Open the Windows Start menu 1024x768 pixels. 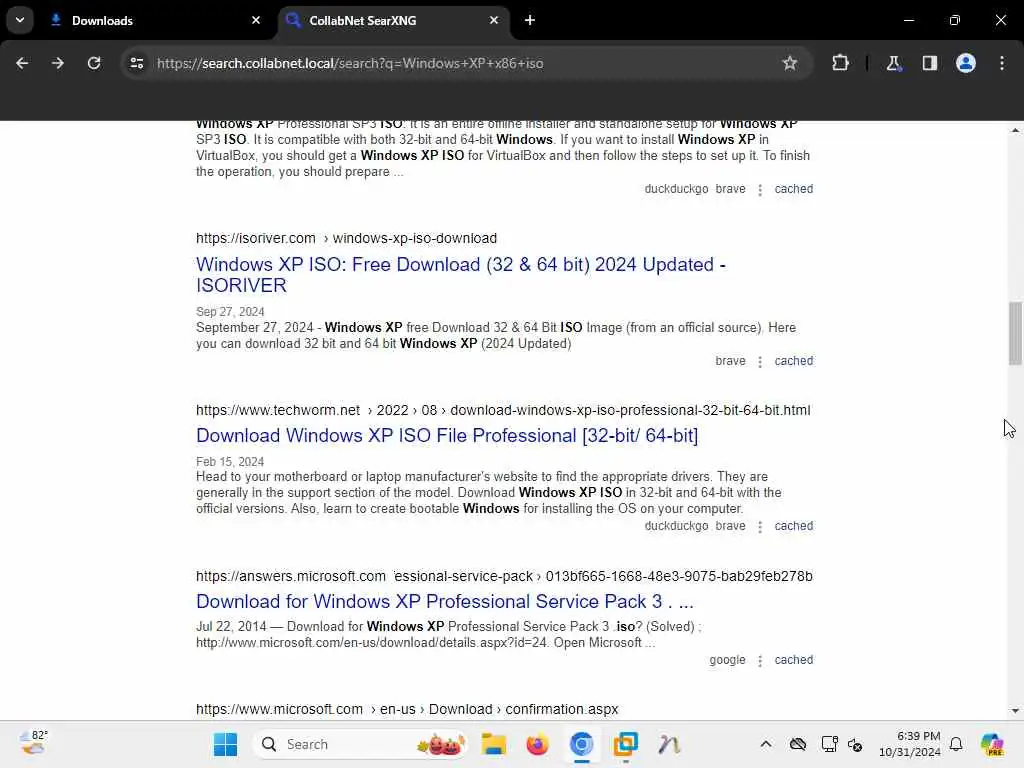pyautogui.click(x=225, y=744)
